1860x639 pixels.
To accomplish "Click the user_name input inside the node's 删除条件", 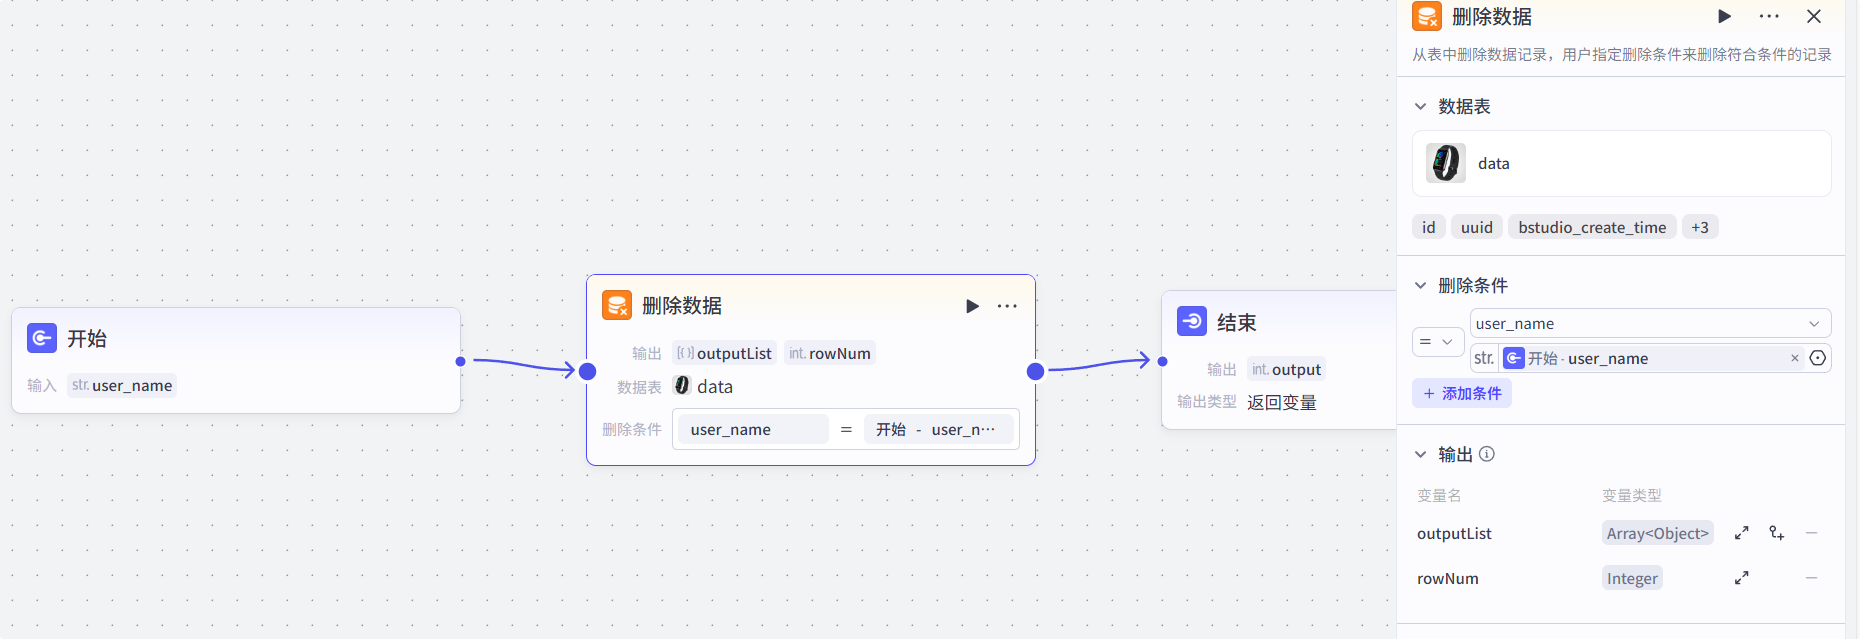I will tap(752, 428).
